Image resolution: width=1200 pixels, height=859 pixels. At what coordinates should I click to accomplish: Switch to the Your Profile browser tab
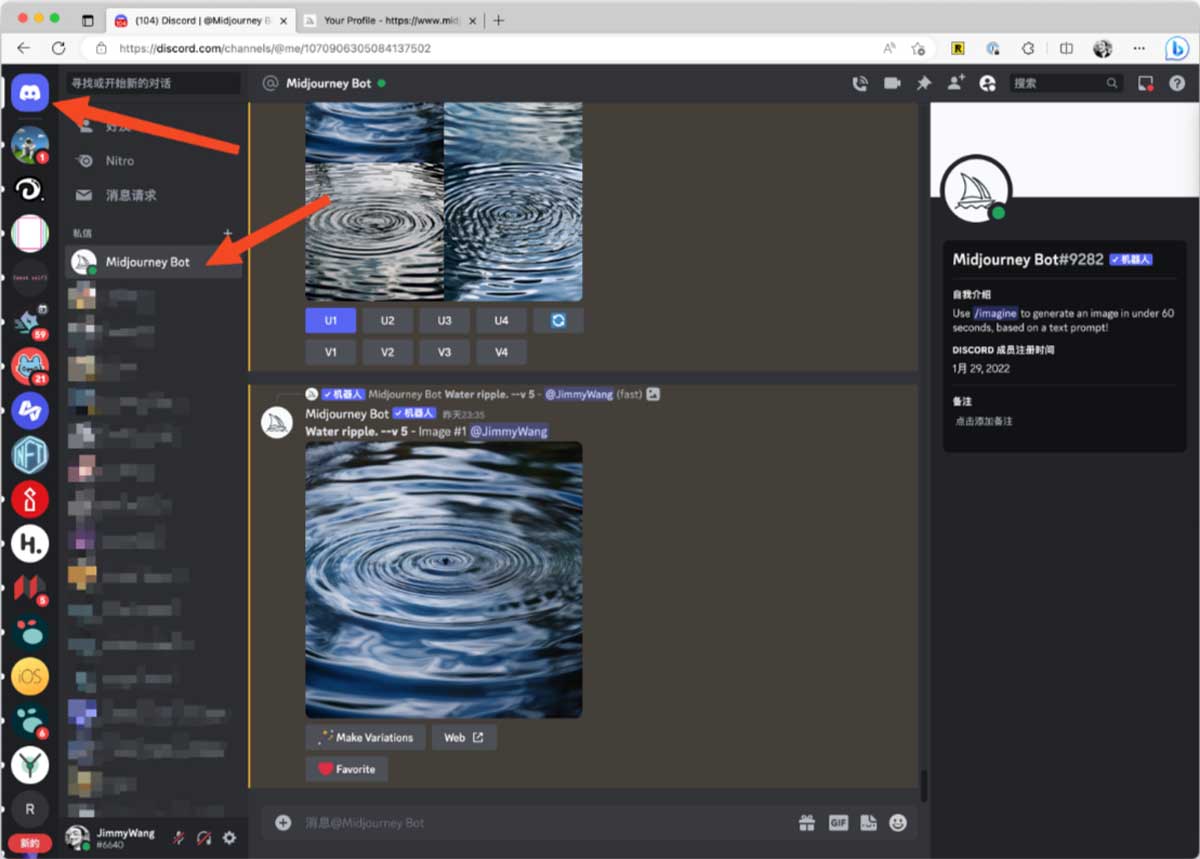click(385, 20)
